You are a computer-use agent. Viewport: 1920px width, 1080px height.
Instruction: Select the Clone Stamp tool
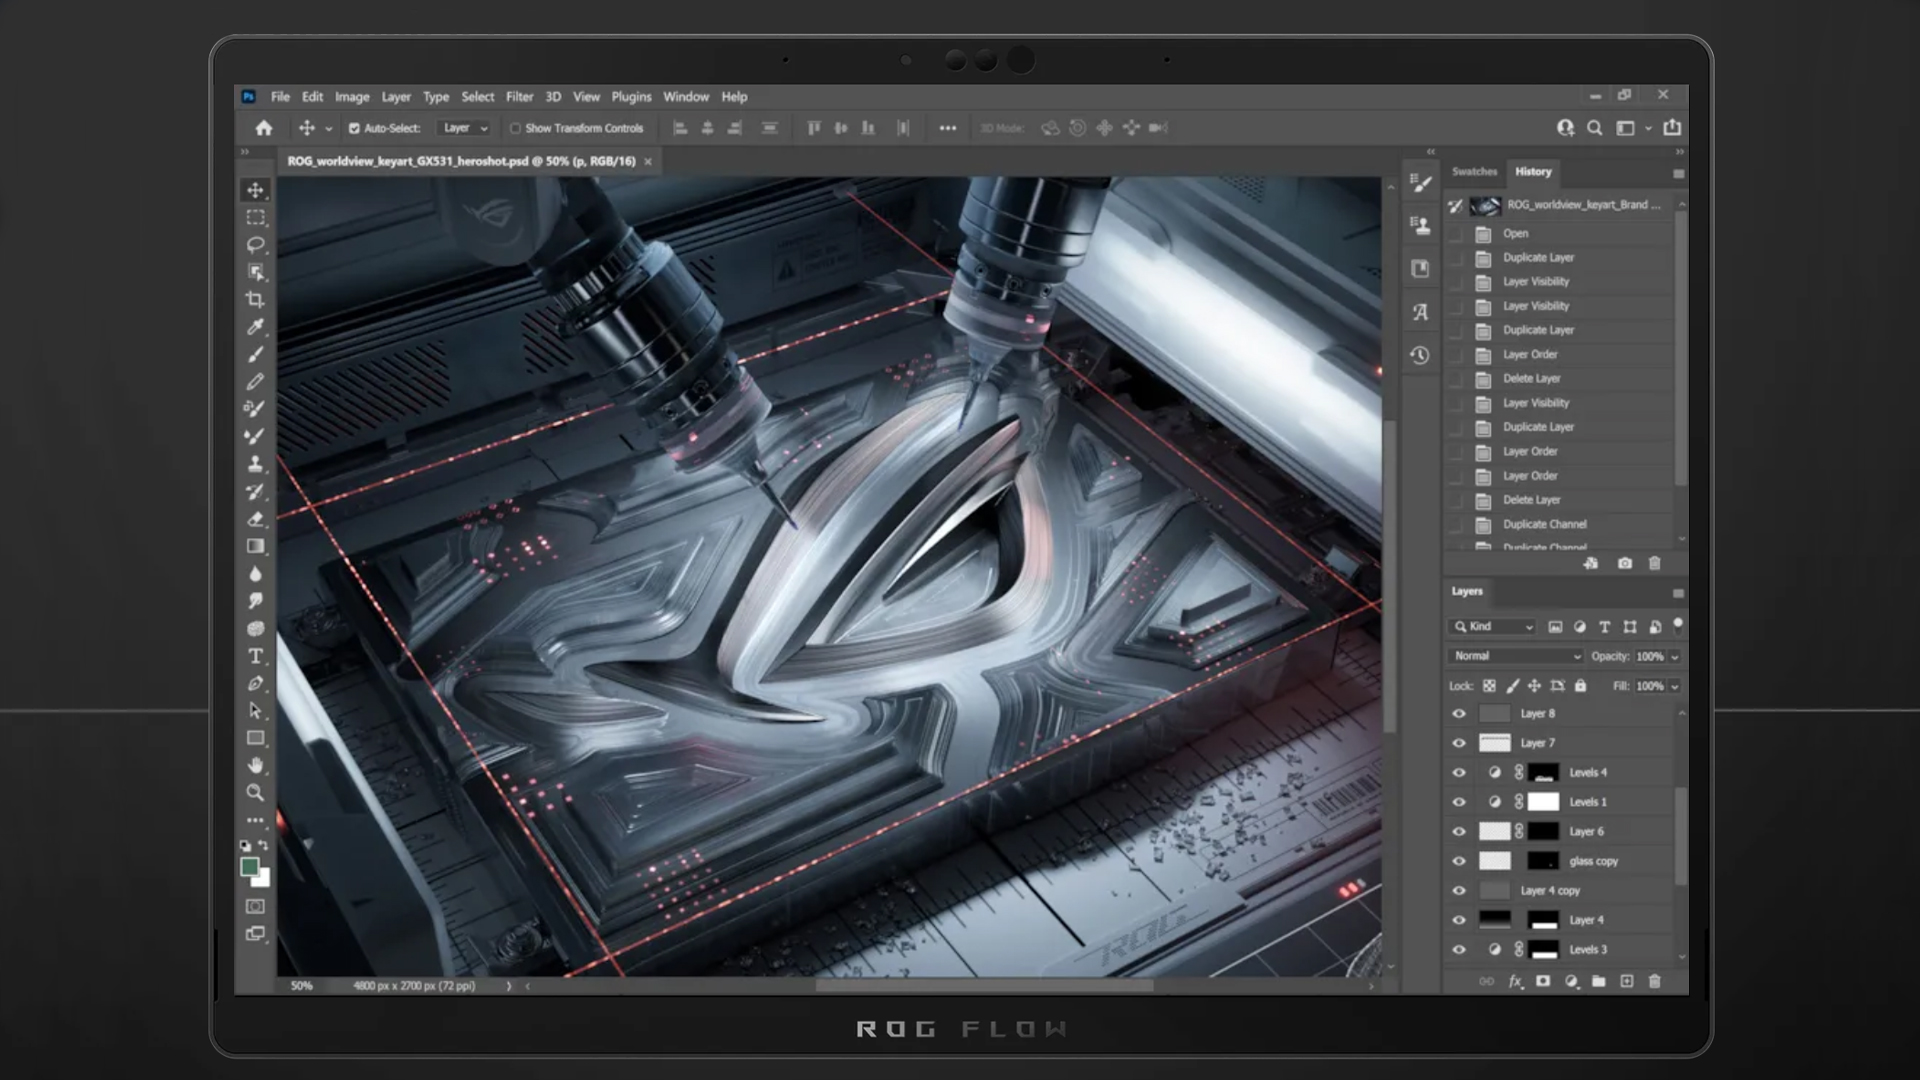[x=256, y=464]
